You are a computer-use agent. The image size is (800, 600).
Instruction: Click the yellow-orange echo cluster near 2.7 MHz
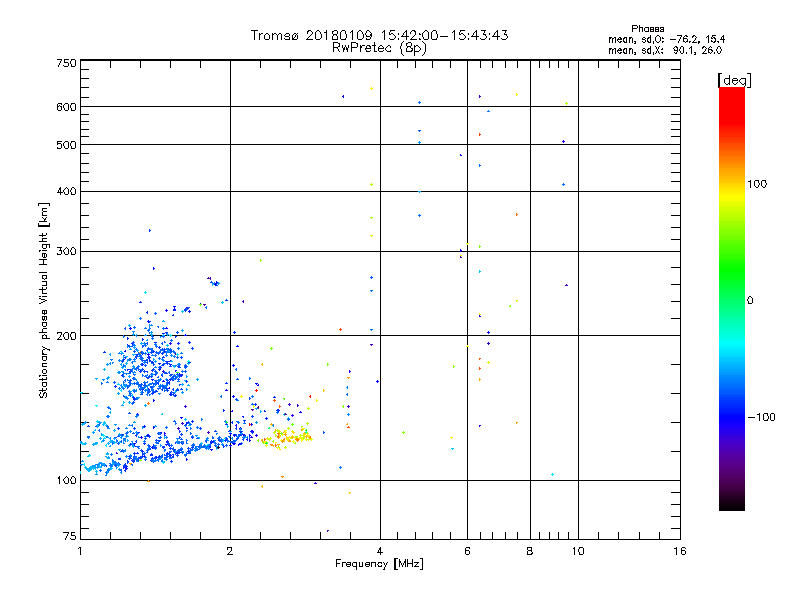point(286,437)
